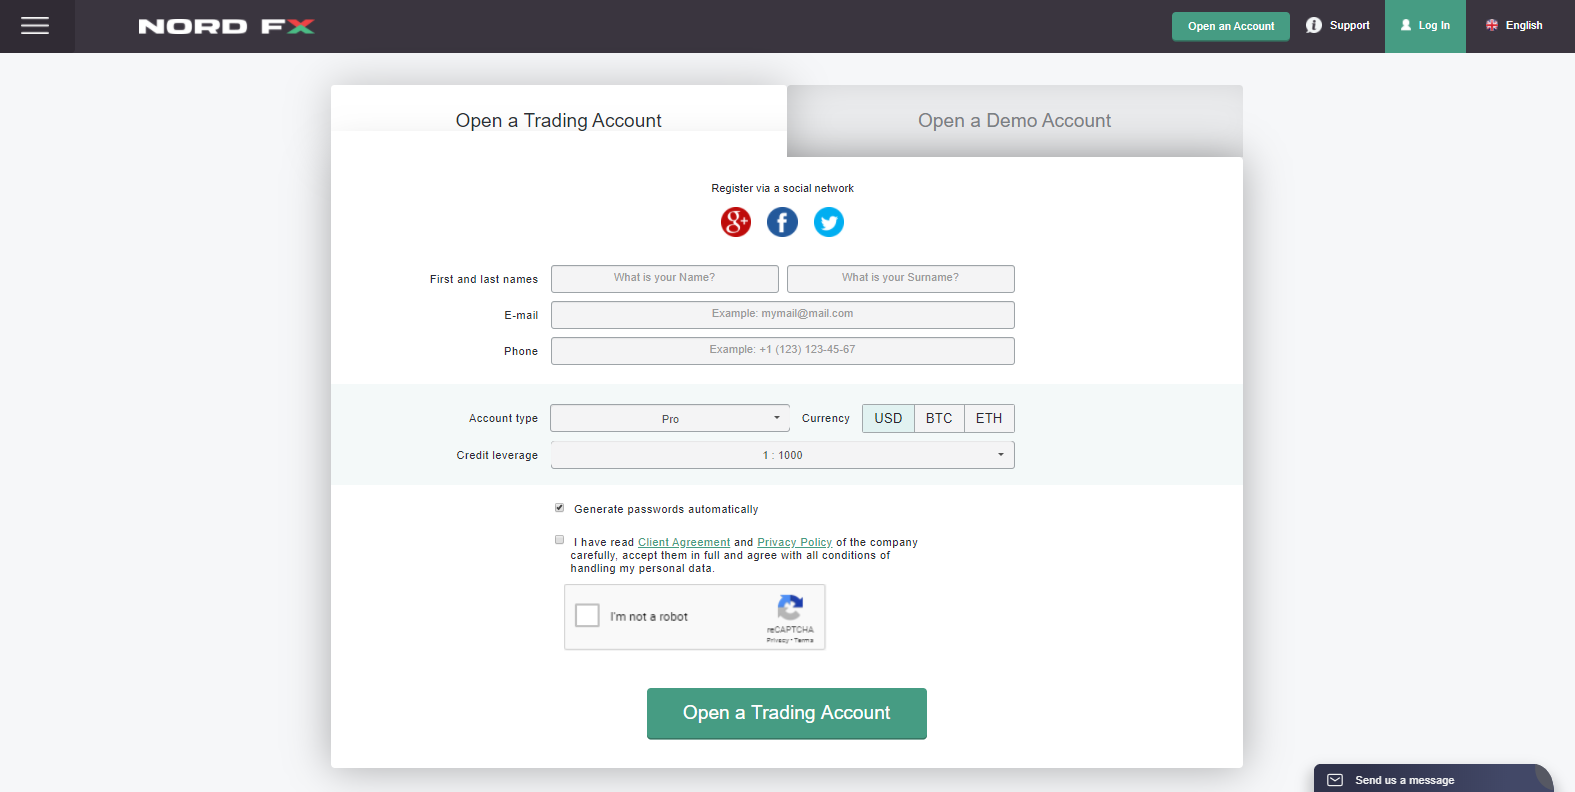Open the English language selector
This screenshot has height=792, width=1575.
pos(1514,25)
